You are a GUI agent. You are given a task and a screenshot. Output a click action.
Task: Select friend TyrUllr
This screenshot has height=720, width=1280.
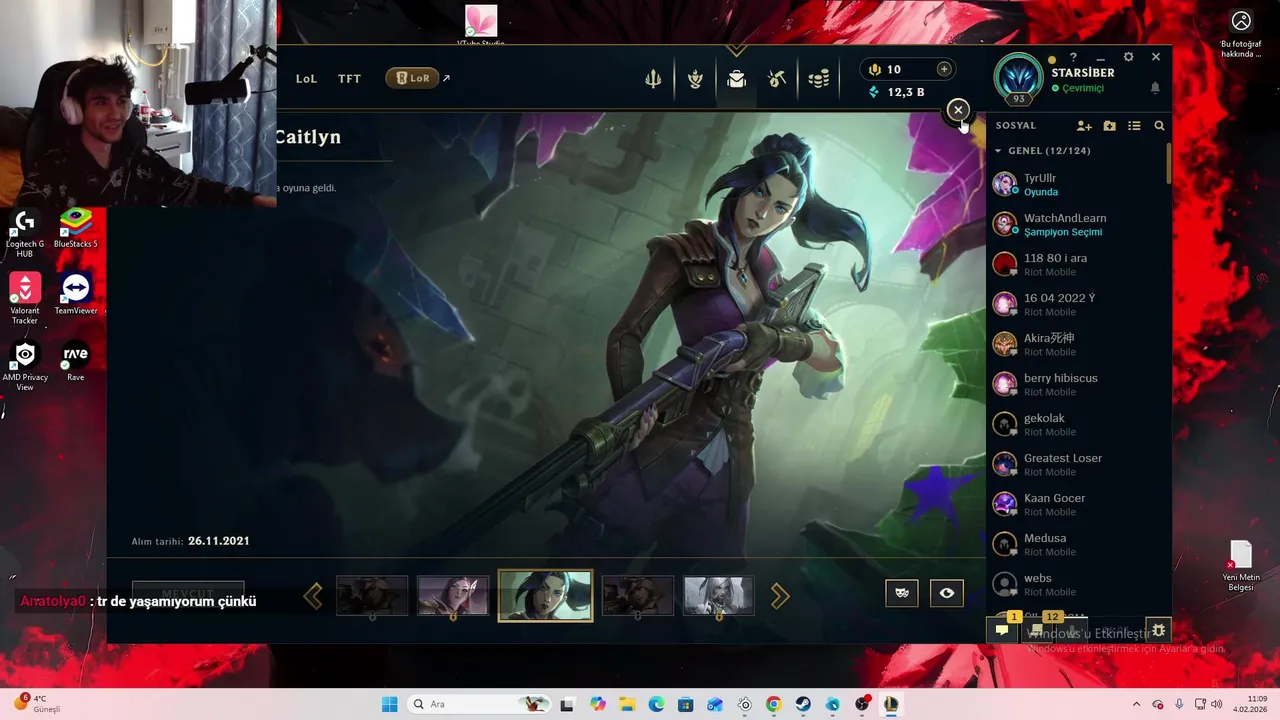(x=1078, y=184)
